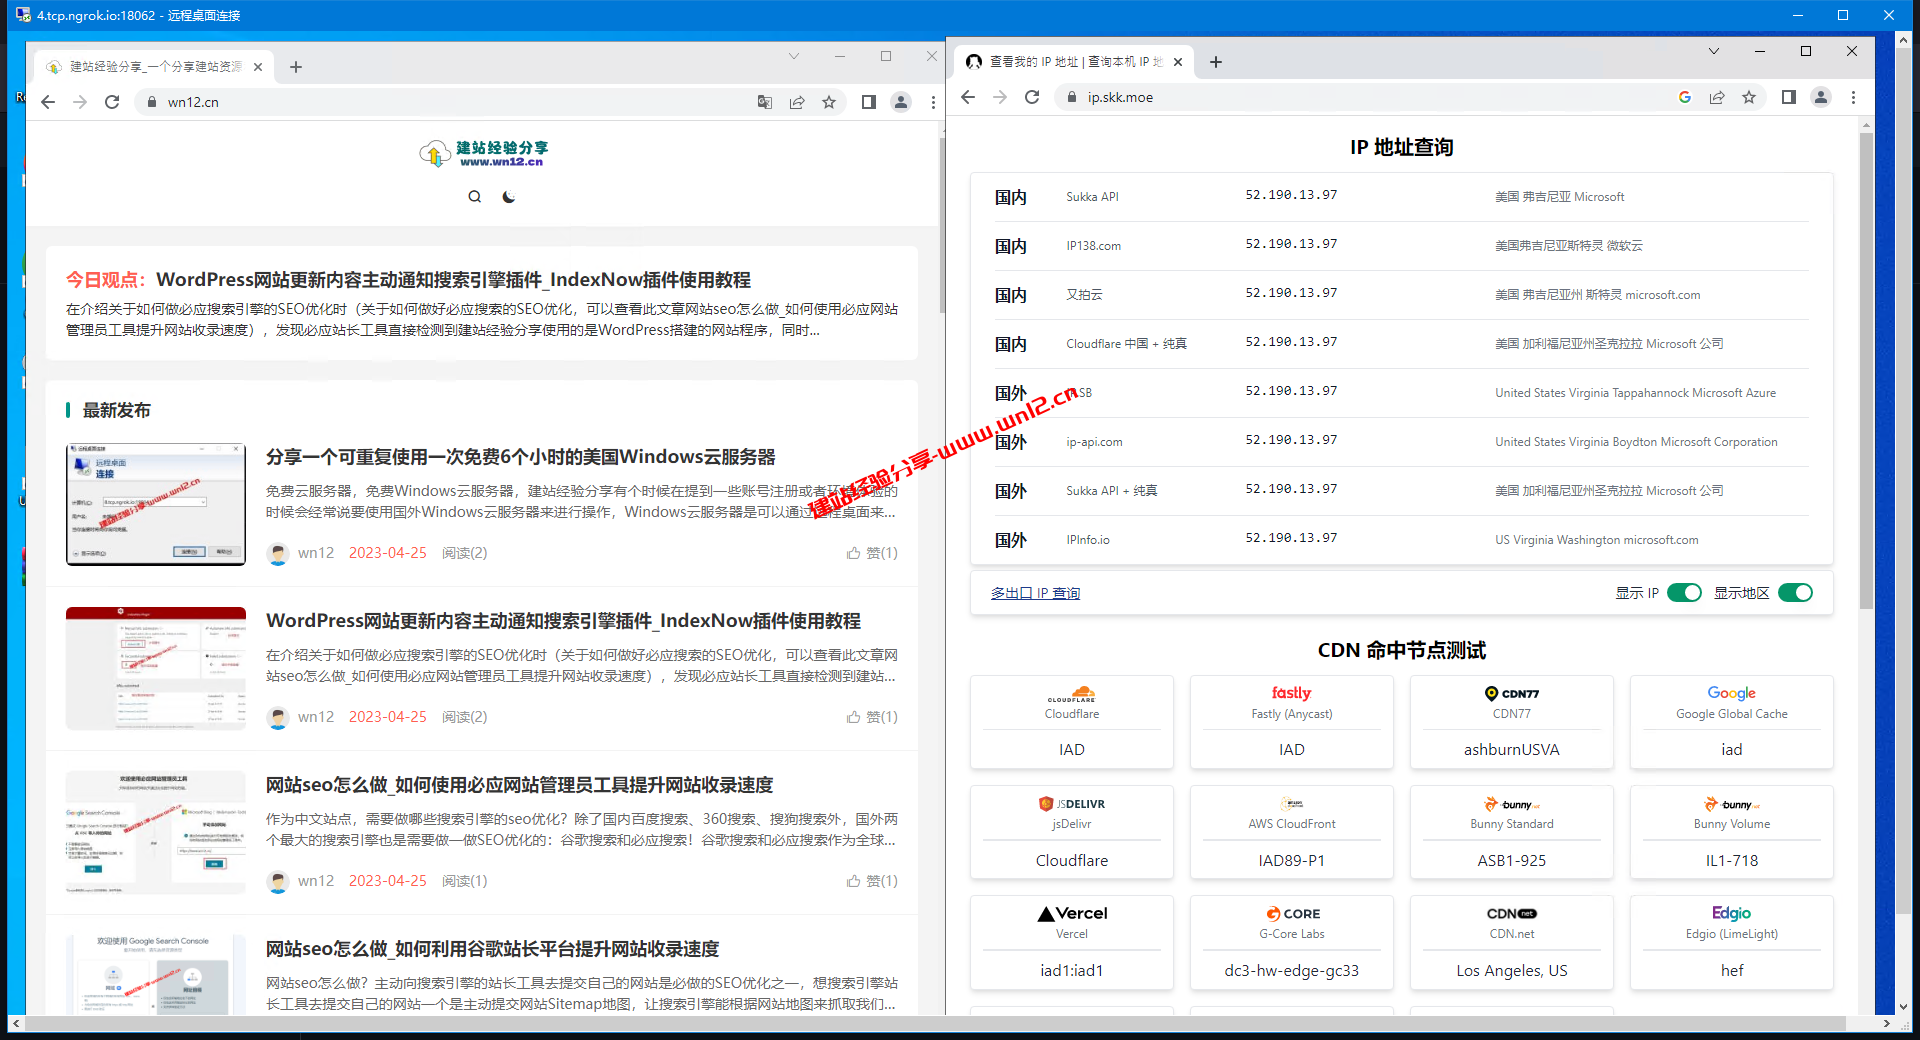The height and width of the screenshot is (1040, 1920).
Task: Open search with the magnifier icon on wn12.cn
Action: [475, 196]
